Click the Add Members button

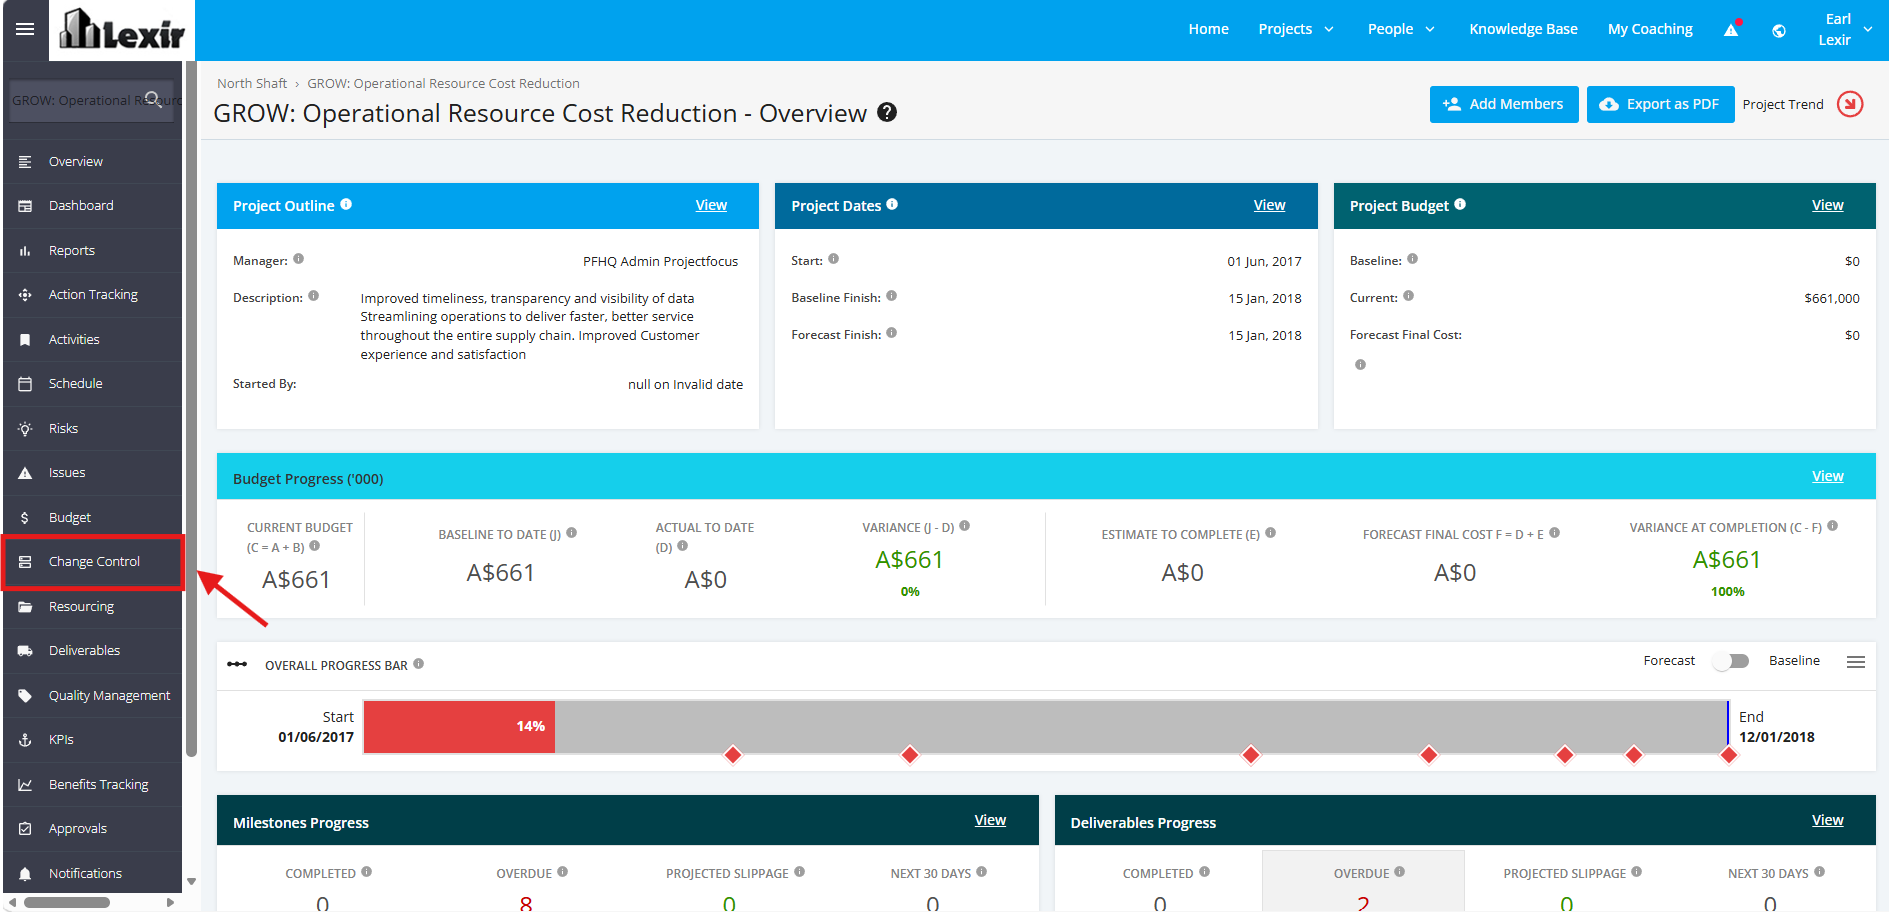[1504, 104]
